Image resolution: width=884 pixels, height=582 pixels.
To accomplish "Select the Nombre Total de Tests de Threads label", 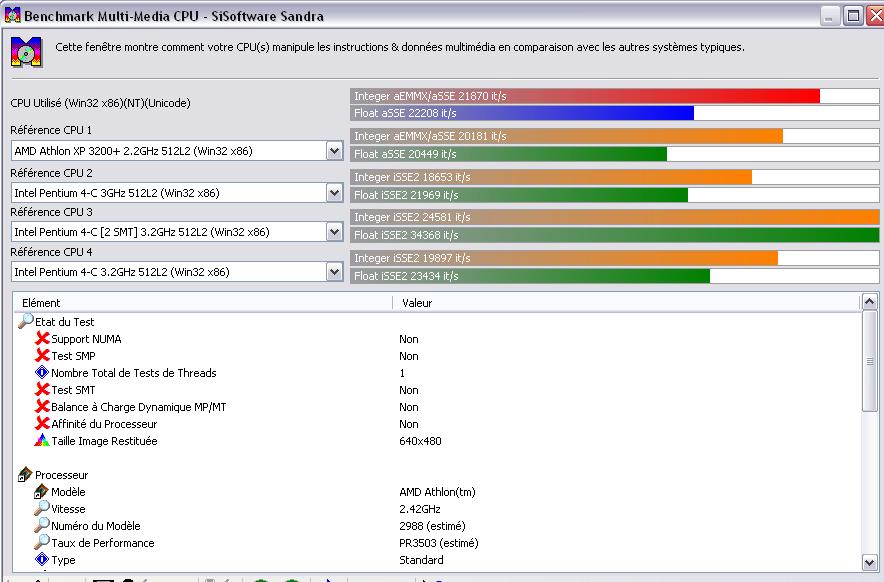I will click(134, 373).
